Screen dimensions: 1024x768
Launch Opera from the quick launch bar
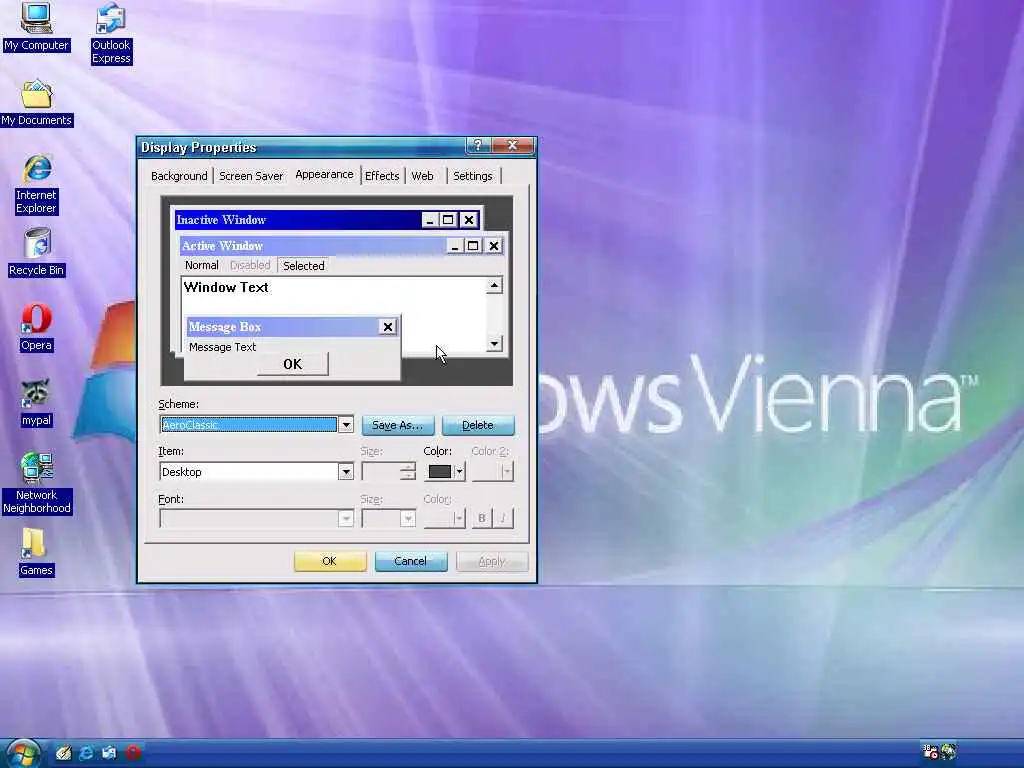[133, 753]
